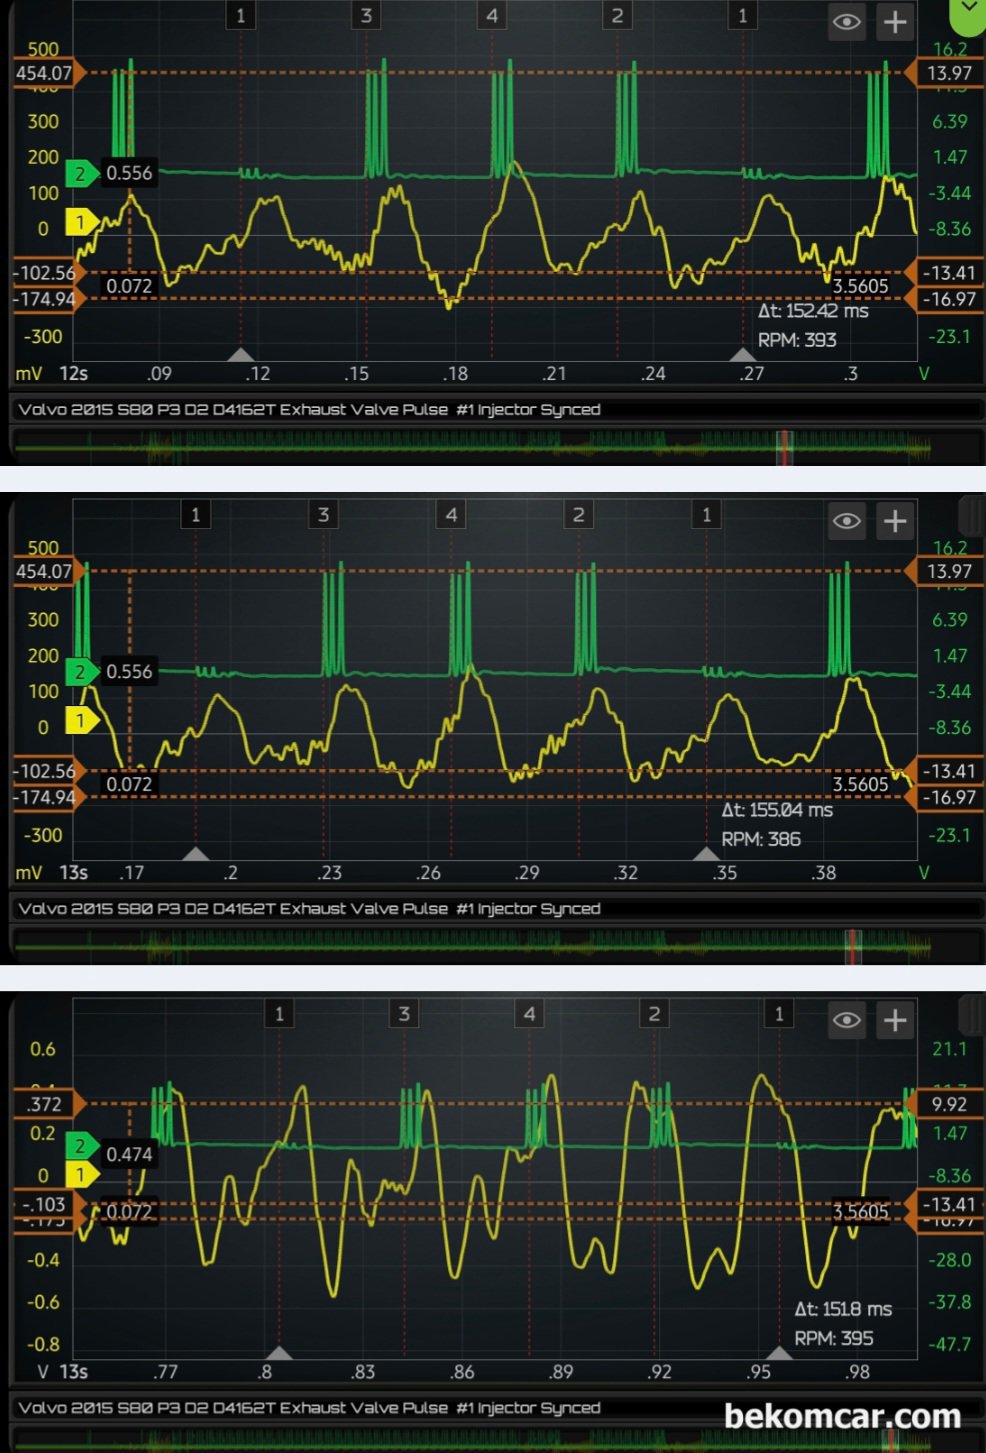Viewport: 986px width, 1453px height.
Task: Click the plus icon in the top chart
Action: point(895,22)
